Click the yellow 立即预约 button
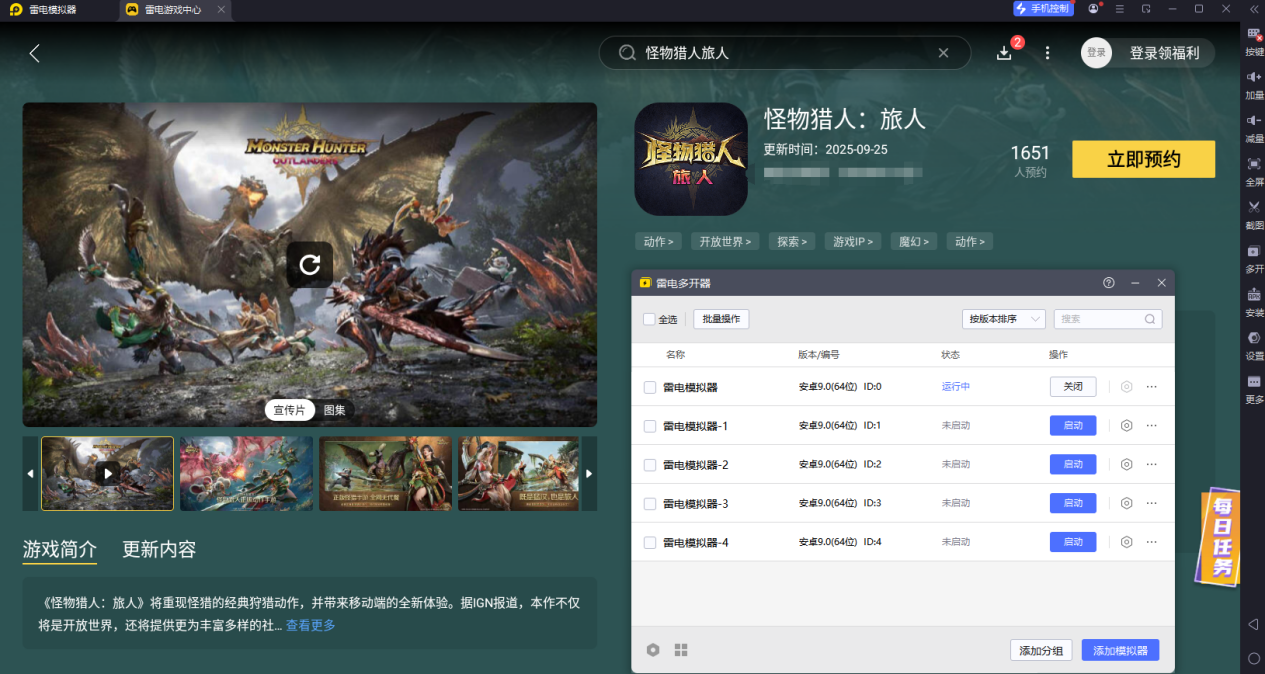Screen dimensions: 1265x674 pyautogui.click(x=1144, y=159)
